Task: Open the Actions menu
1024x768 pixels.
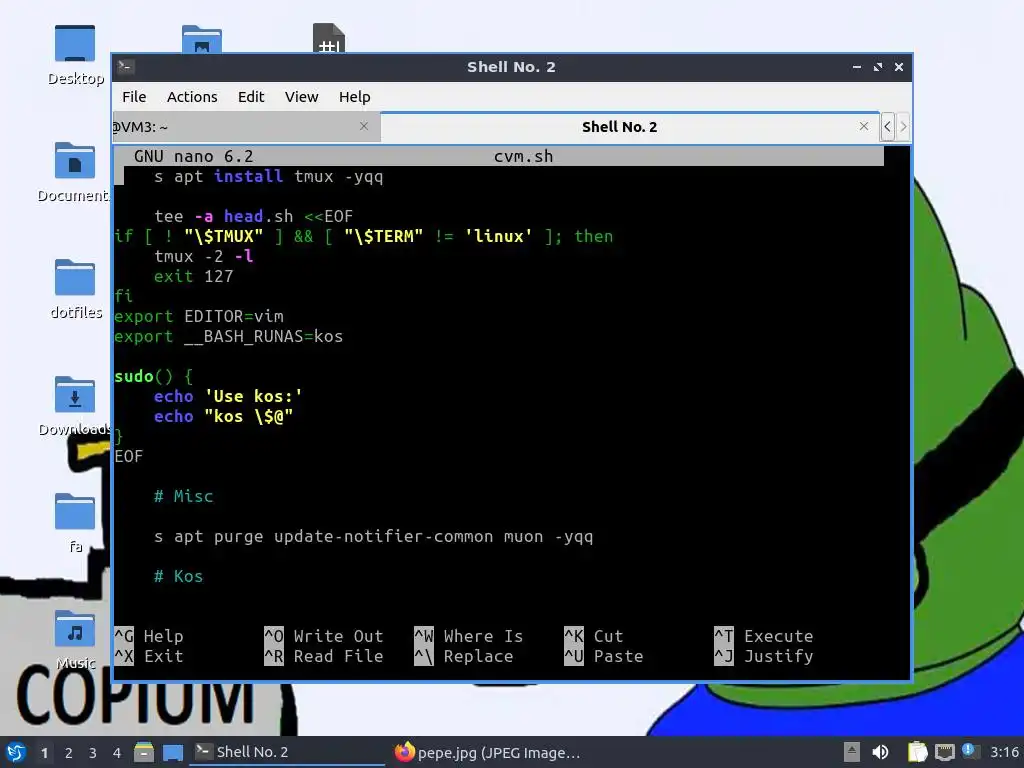Action: [x=192, y=97]
